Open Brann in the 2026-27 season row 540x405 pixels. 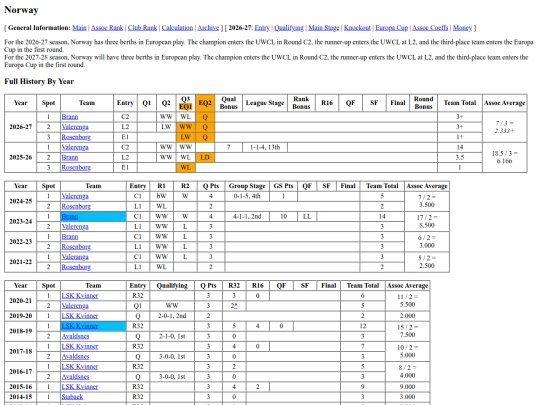click(70, 117)
